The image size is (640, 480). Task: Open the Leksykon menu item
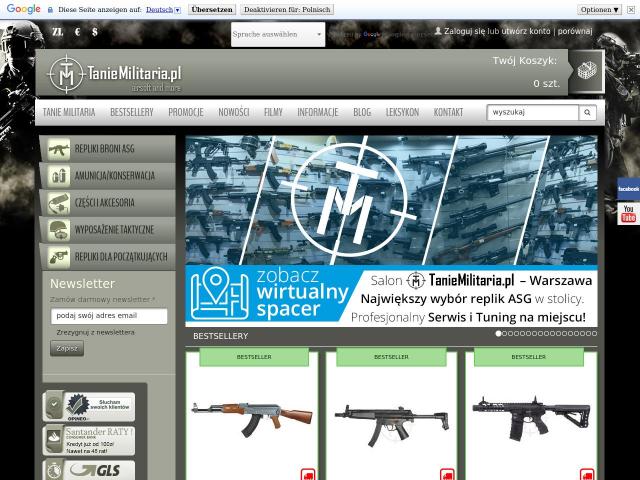(402, 112)
